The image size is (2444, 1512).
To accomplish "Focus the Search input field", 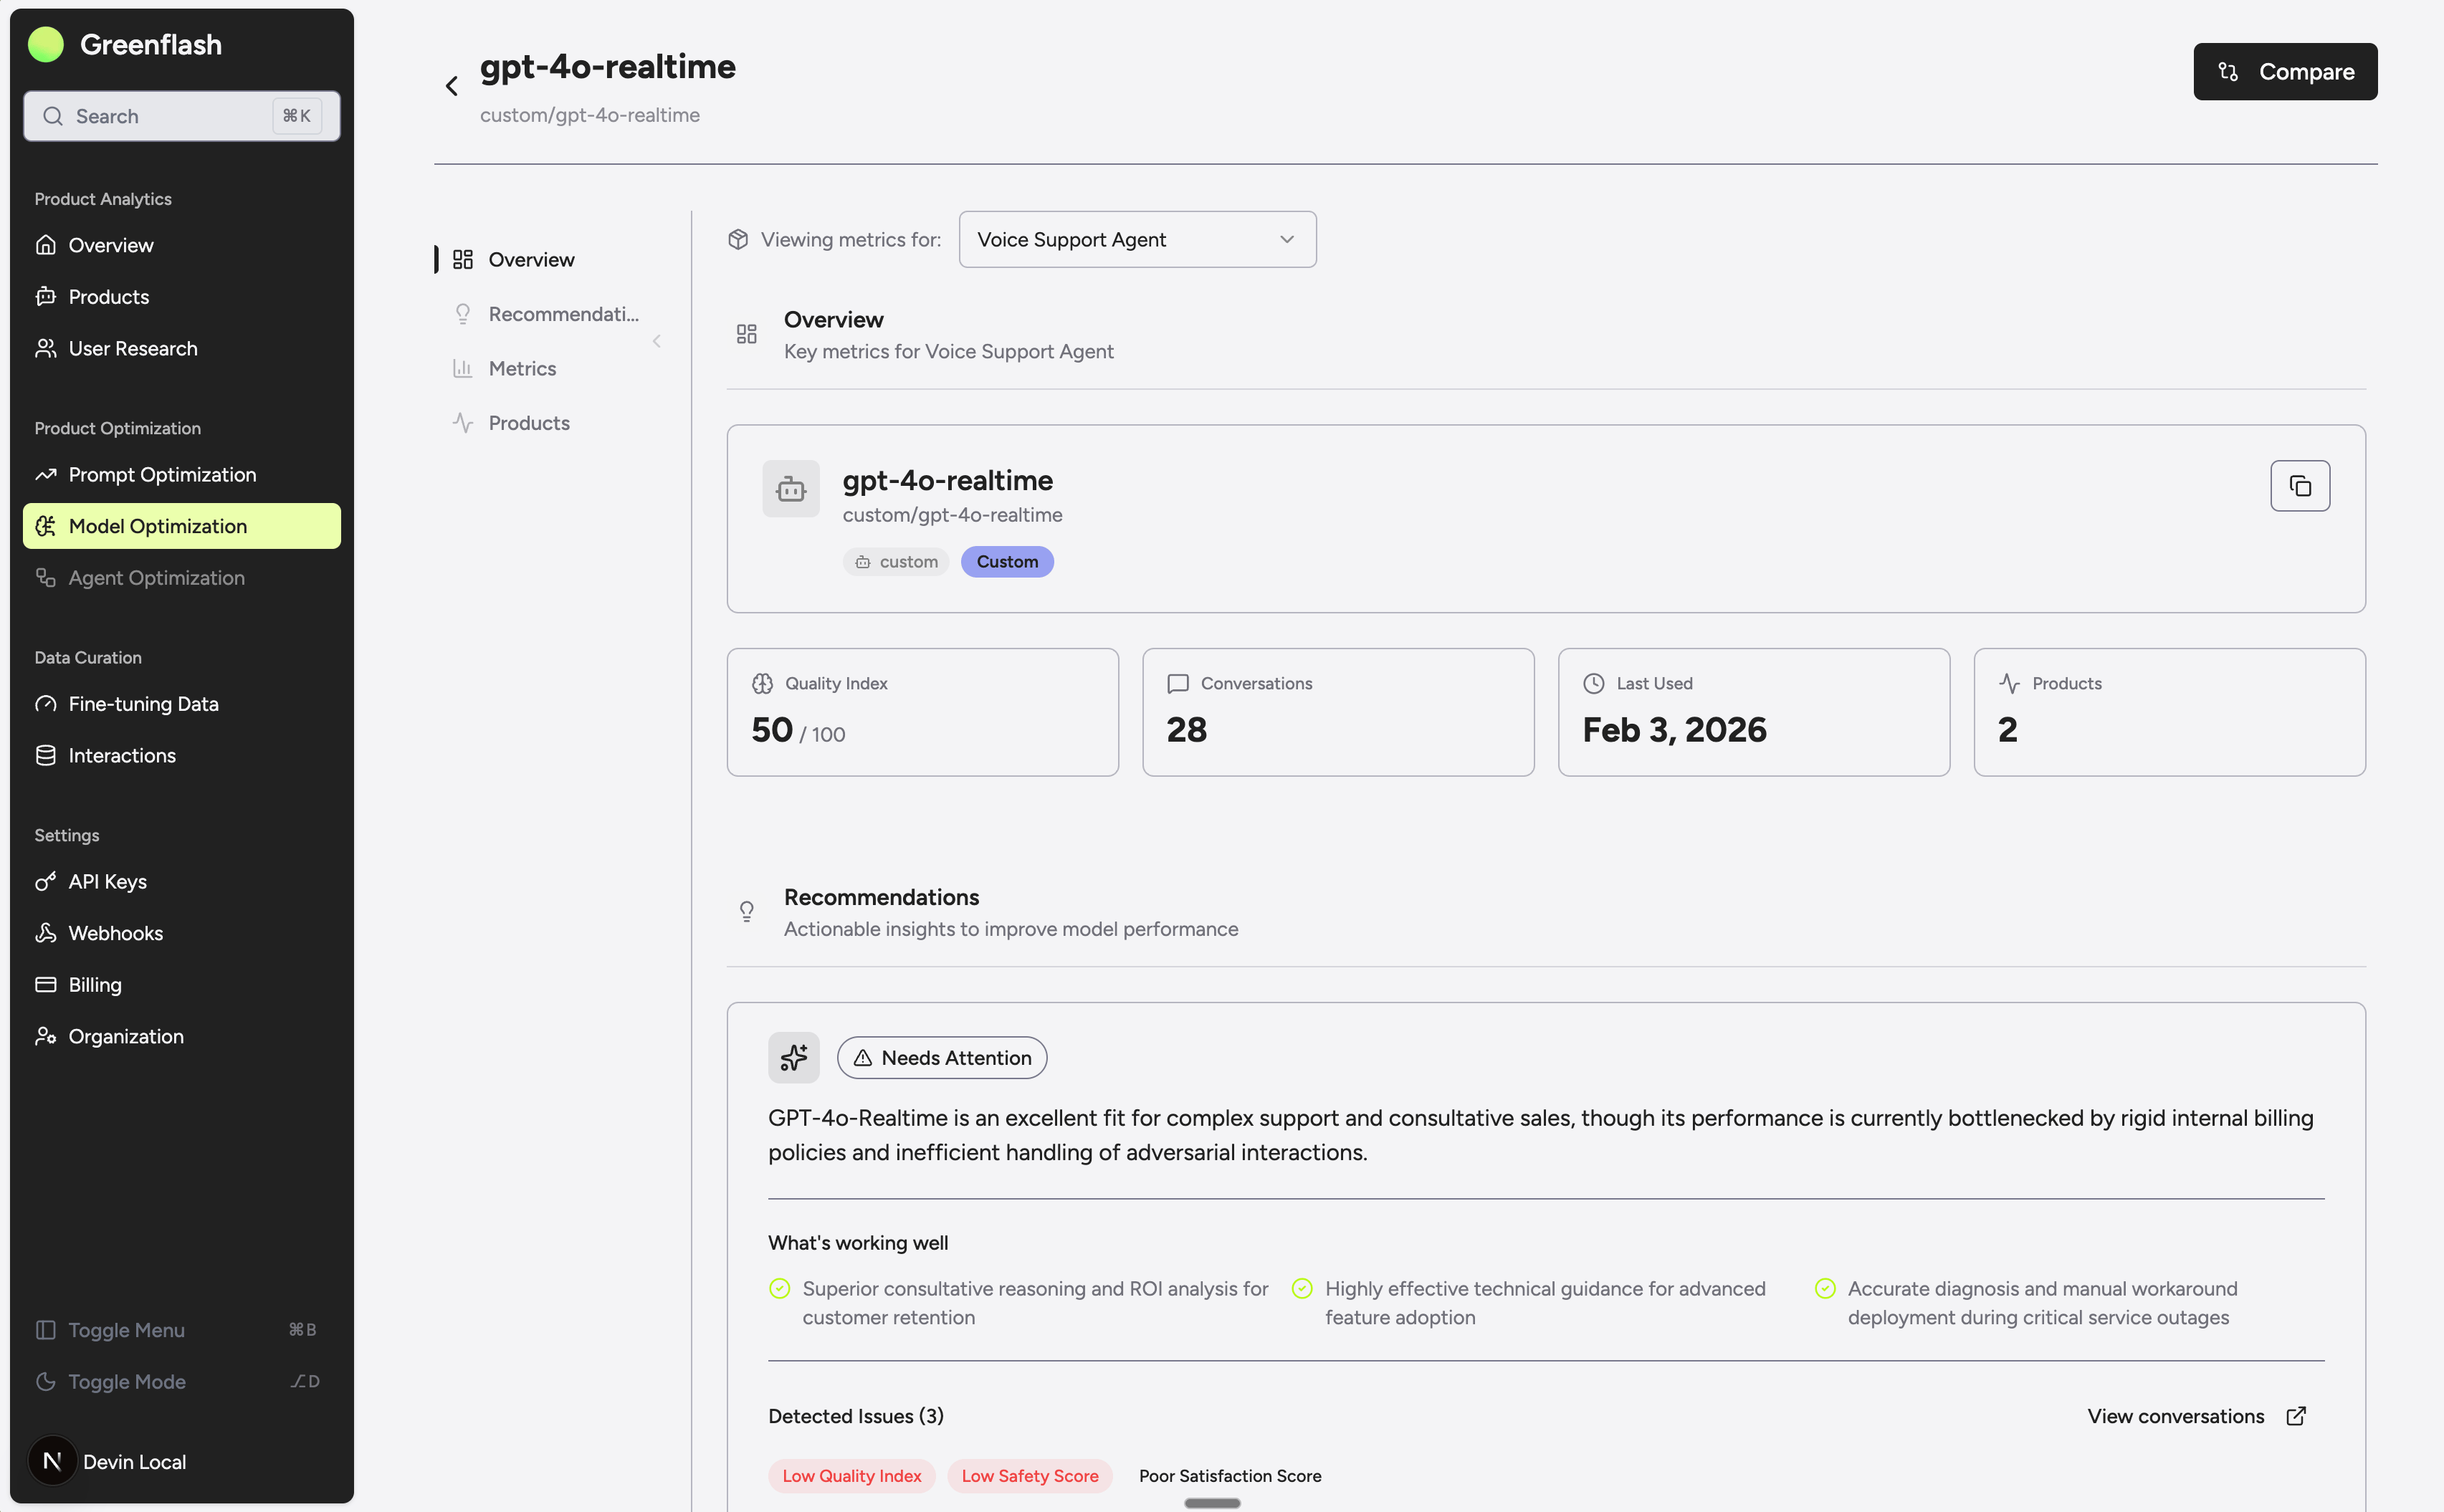I will tap(181, 116).
